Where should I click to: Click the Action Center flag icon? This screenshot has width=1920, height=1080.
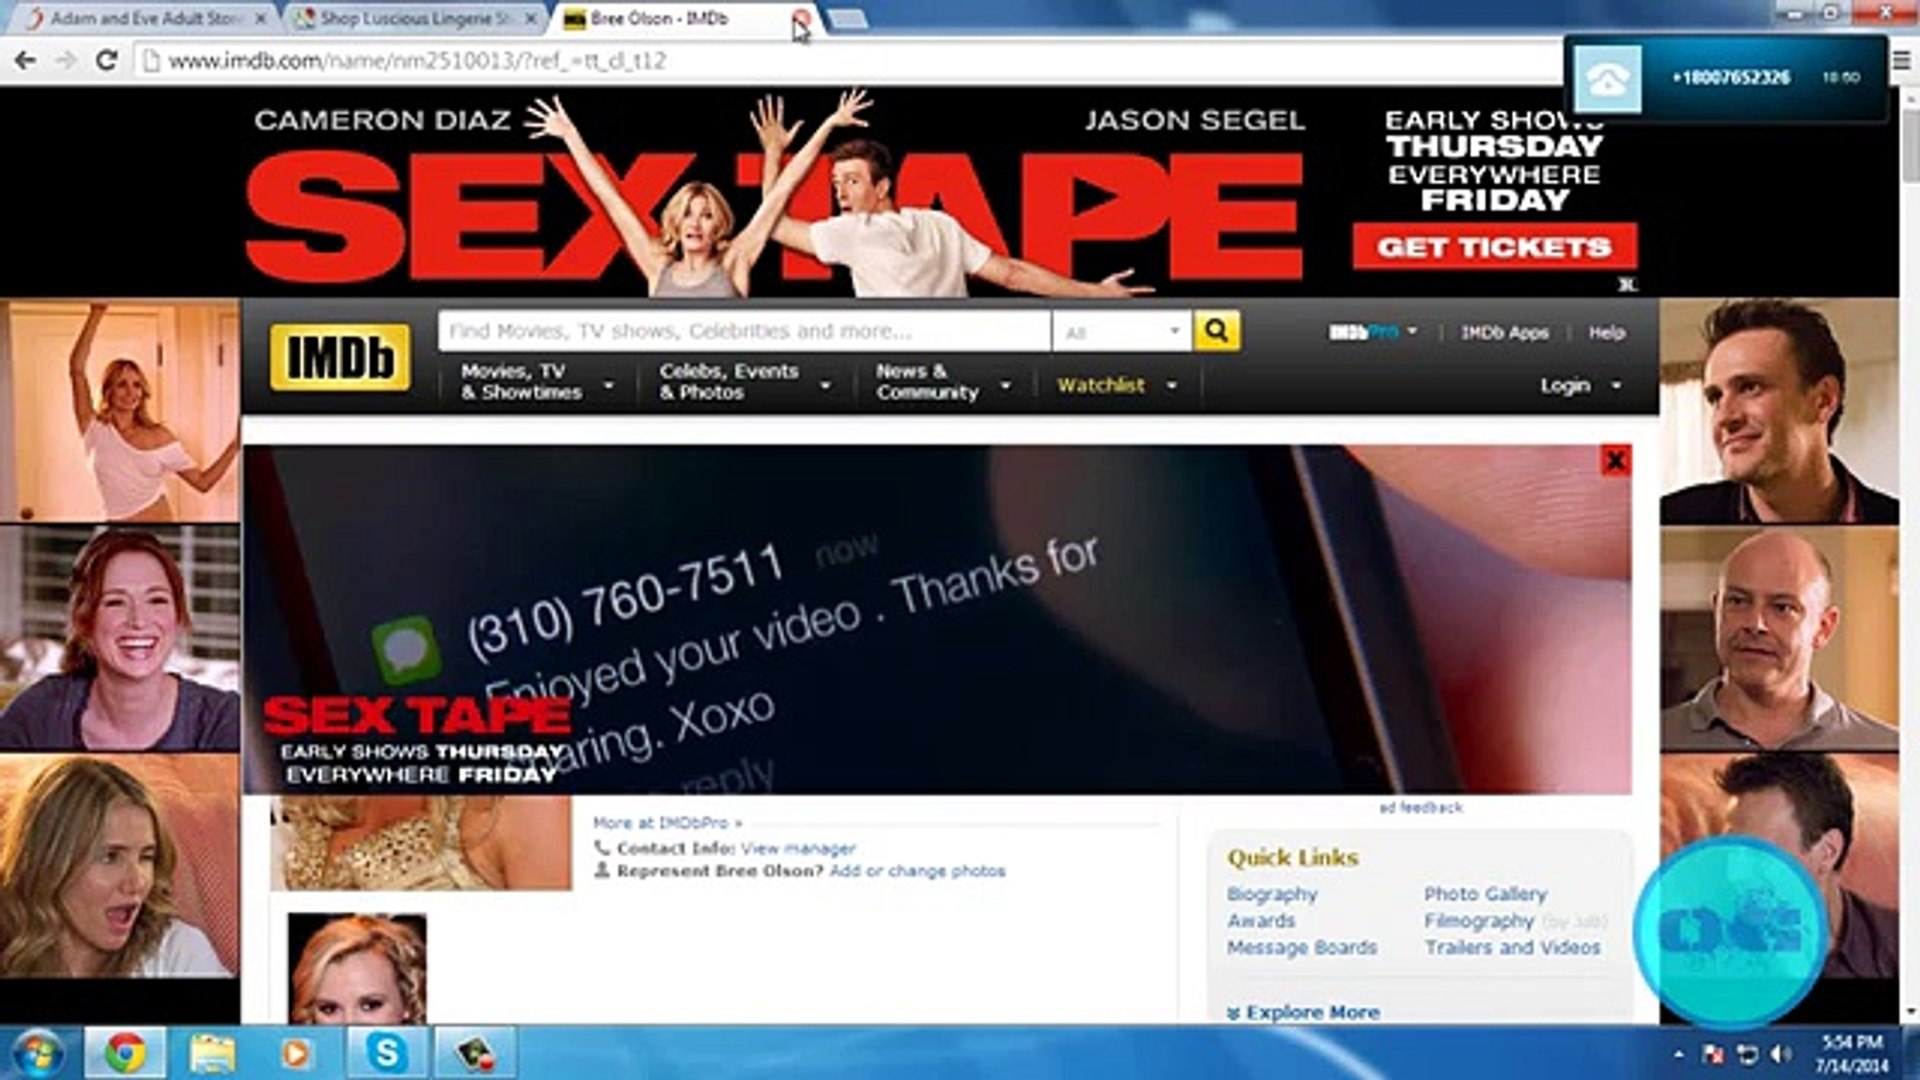(x=1714, y=1054)
